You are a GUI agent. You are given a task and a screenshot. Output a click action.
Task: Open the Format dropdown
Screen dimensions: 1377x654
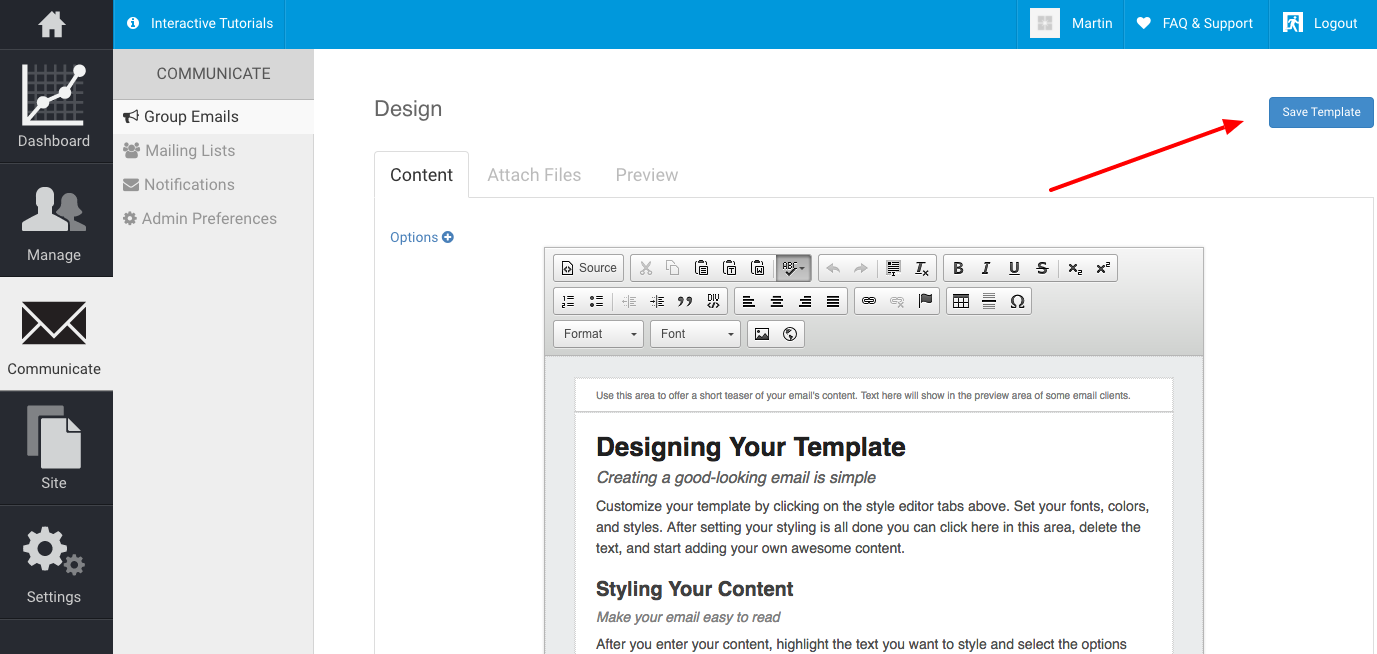[x=598, y=334]
